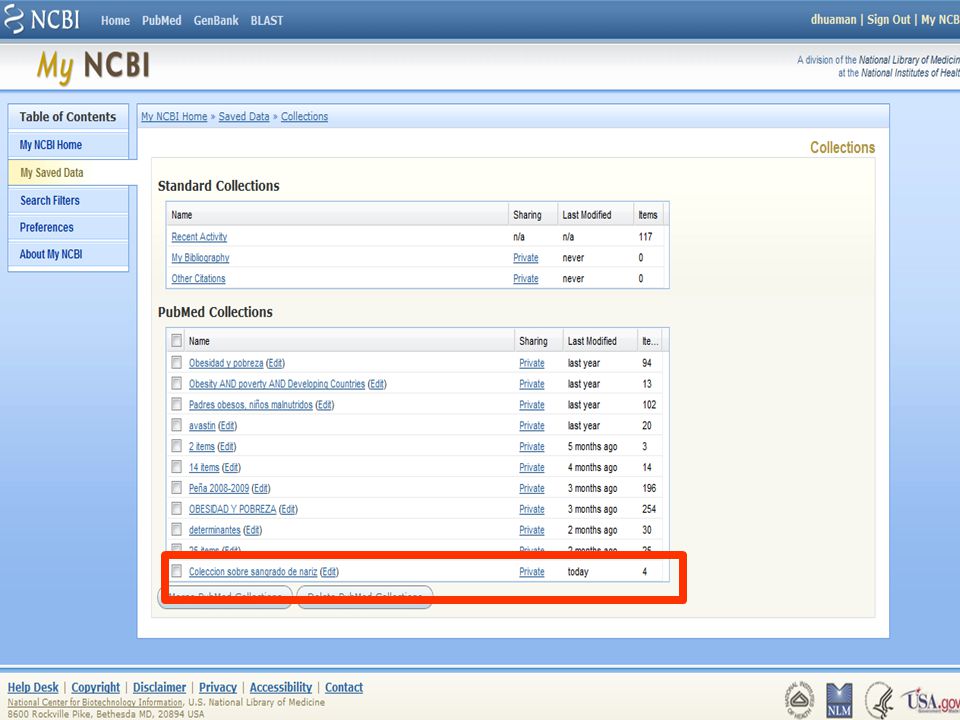Click Private sharing link for My Bibliography

525,258
